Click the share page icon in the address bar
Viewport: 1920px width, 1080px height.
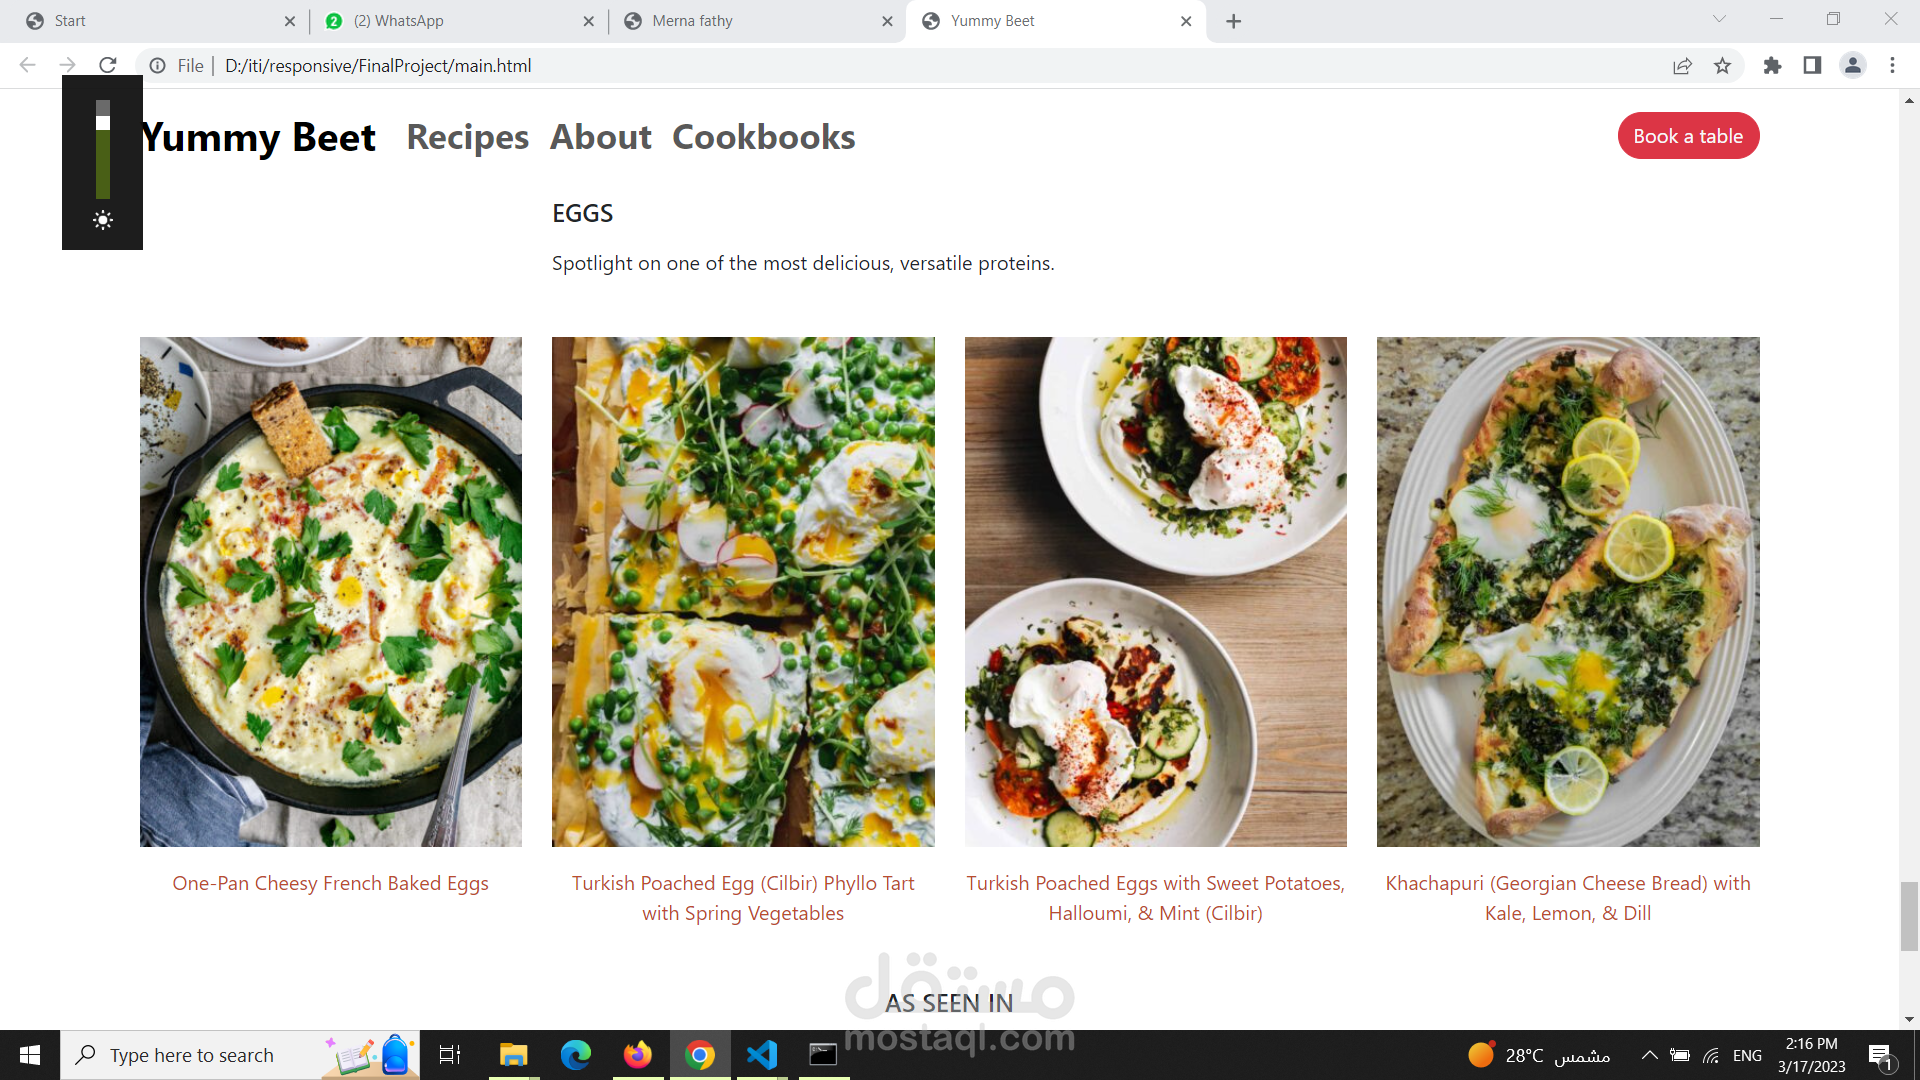(1682, 66)
